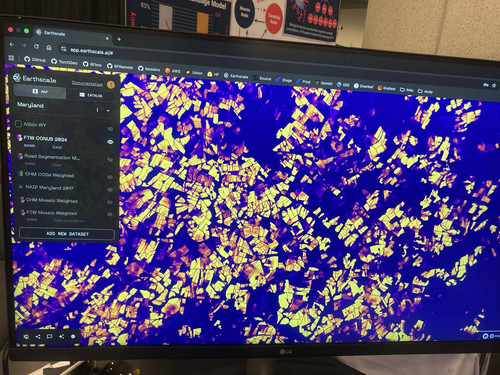This screenshot has height=375, width=500.
Task: Click the browser forward arrow
Action: tap(24, 45)
